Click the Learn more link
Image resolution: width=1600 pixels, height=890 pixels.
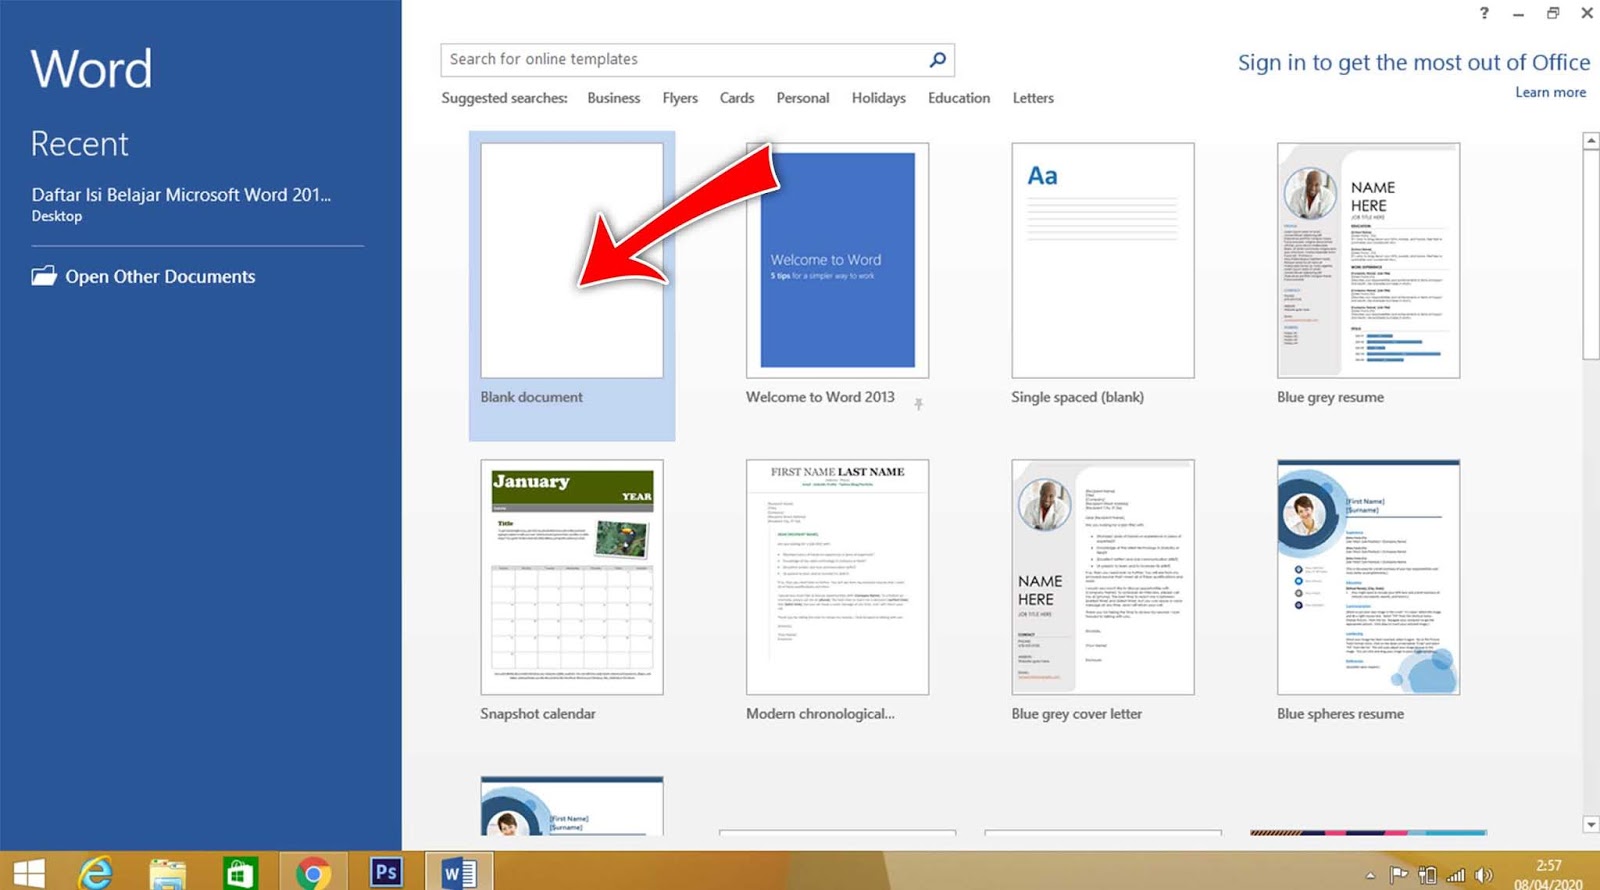(x=1550, y=92)
